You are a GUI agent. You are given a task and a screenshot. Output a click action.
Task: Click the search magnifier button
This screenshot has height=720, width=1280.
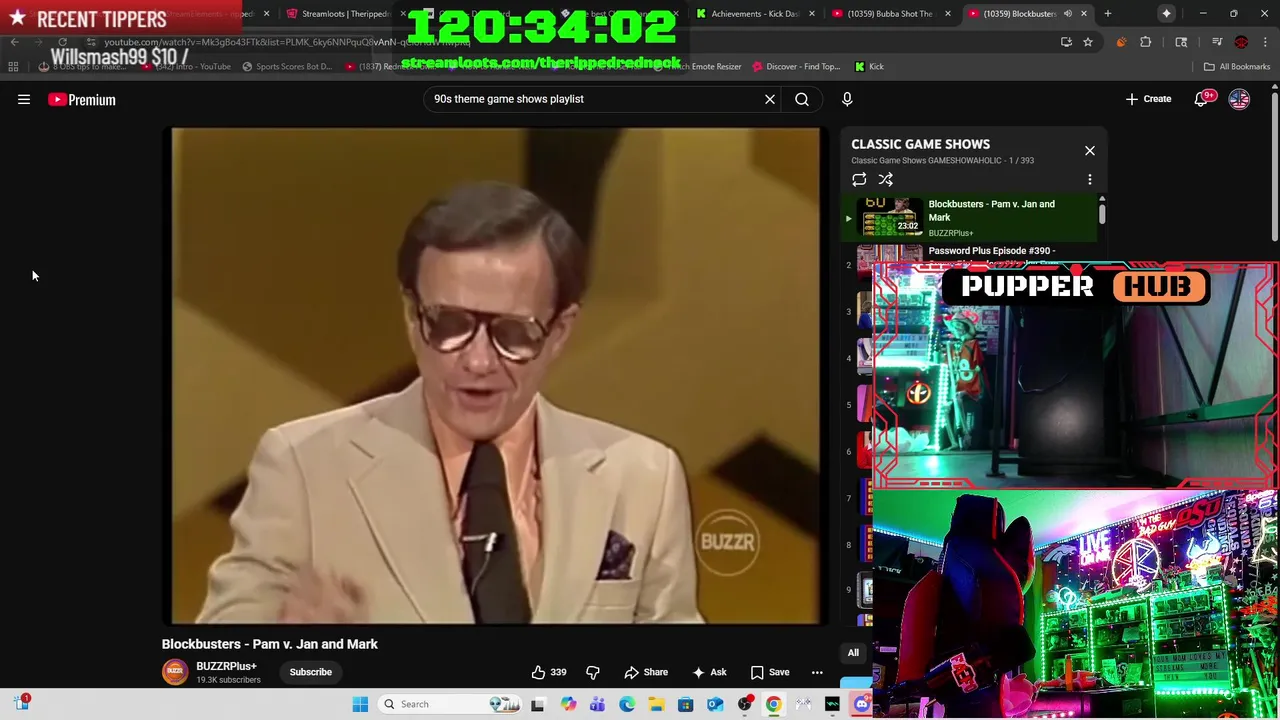click(802, 99)
